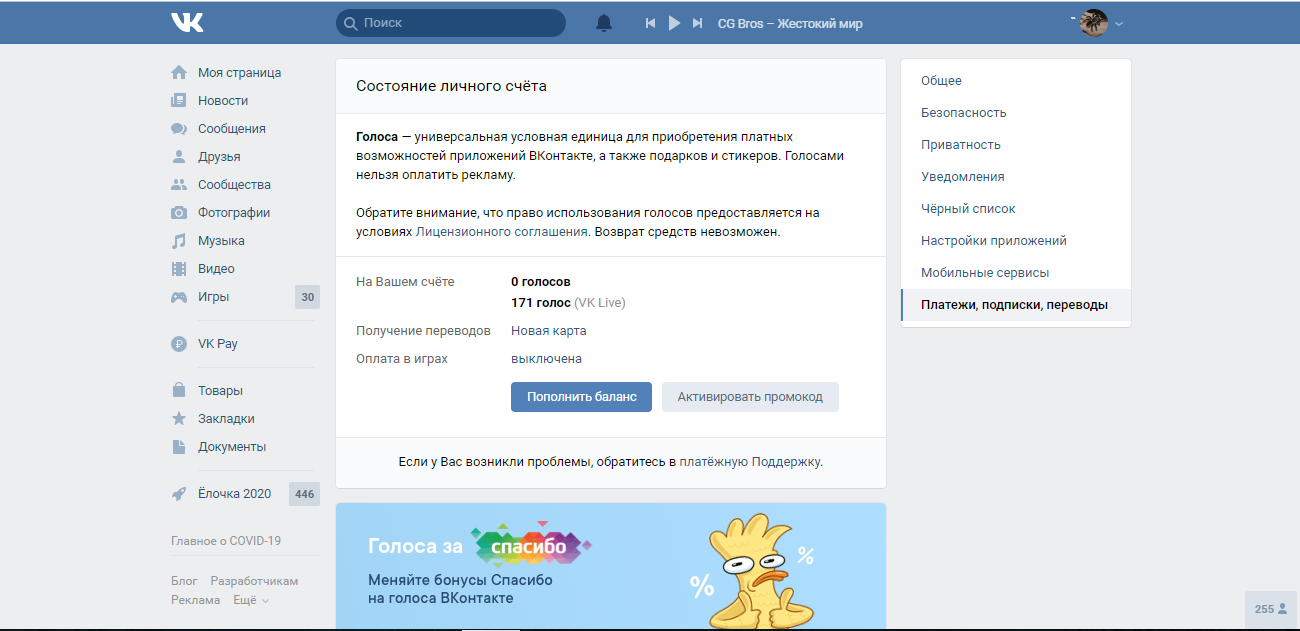Click ruble icon beside VK Pay
The height and width of the screenshot is (631, 1300).
pos(179,343)
